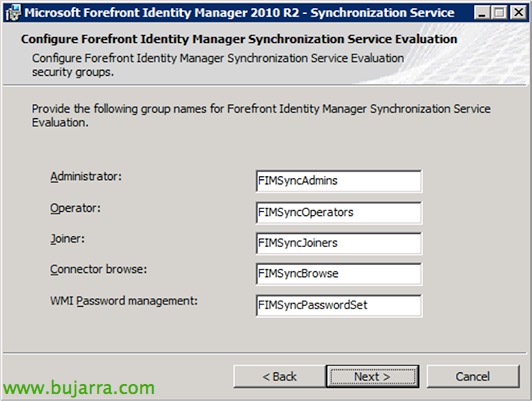Click the Operator label

coord(75,208)
